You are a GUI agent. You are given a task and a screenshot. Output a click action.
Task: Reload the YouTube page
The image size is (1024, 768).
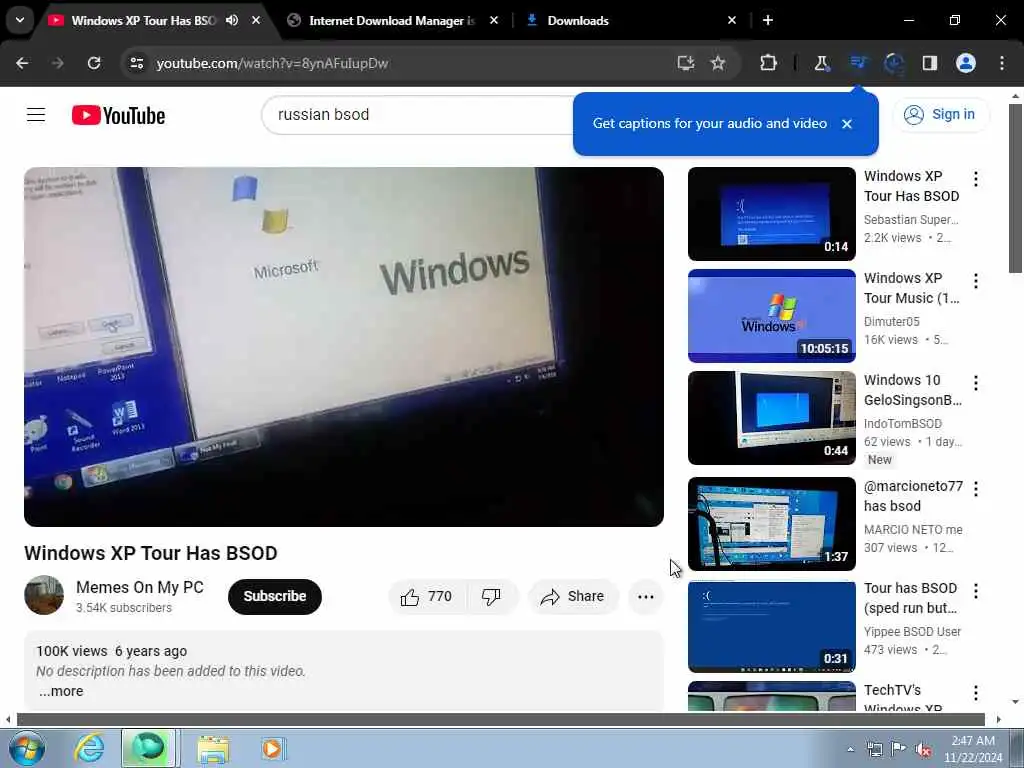(x=94, y=63)
